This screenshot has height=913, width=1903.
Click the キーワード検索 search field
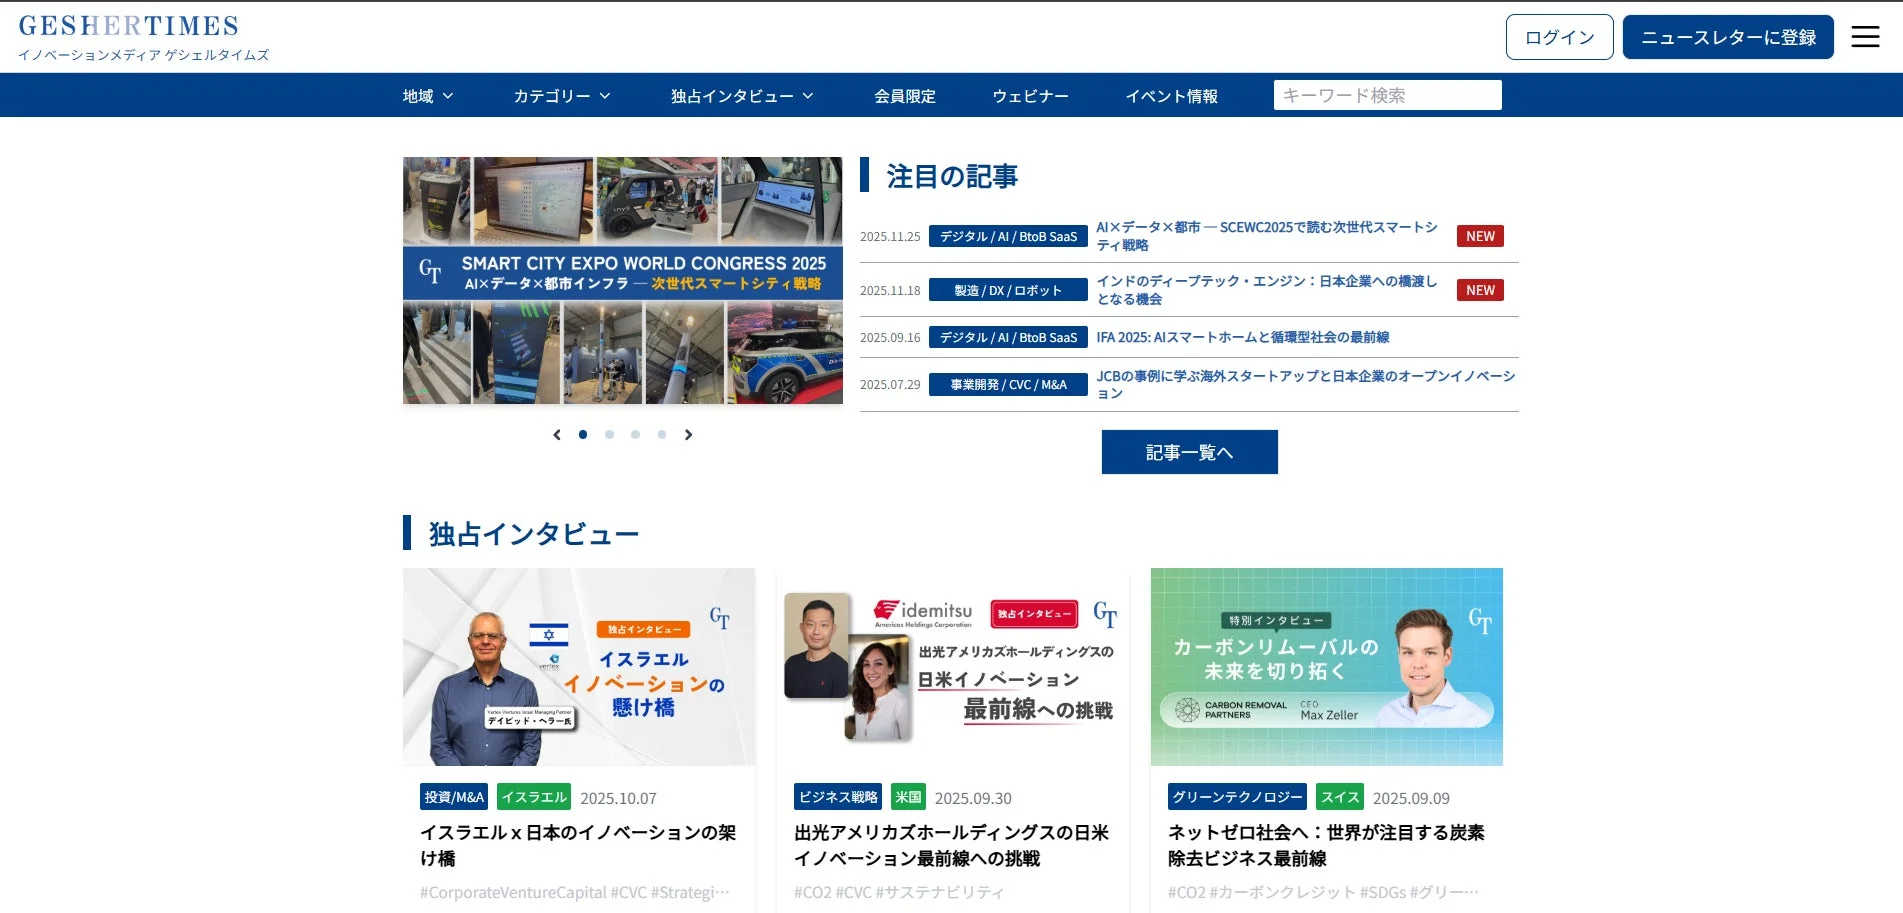[x=1387, y=94]
